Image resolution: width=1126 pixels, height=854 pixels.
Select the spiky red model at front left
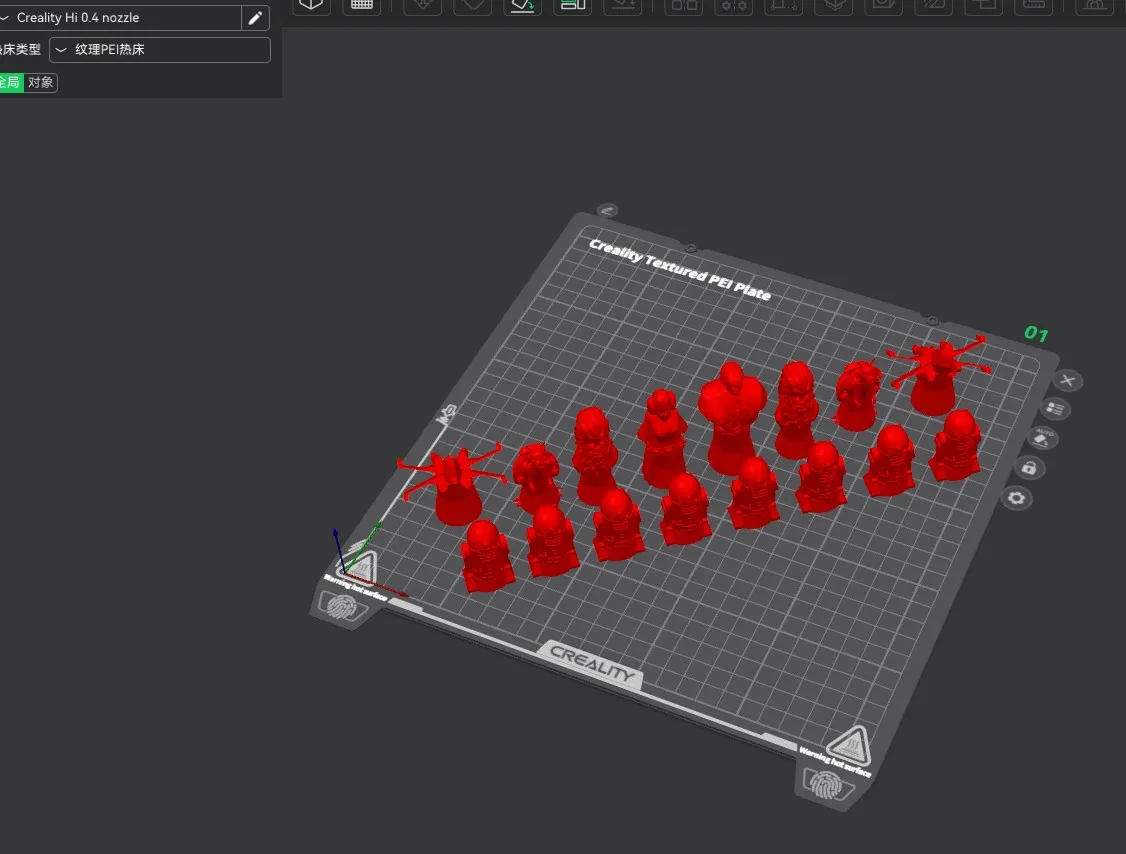(454, 487)
